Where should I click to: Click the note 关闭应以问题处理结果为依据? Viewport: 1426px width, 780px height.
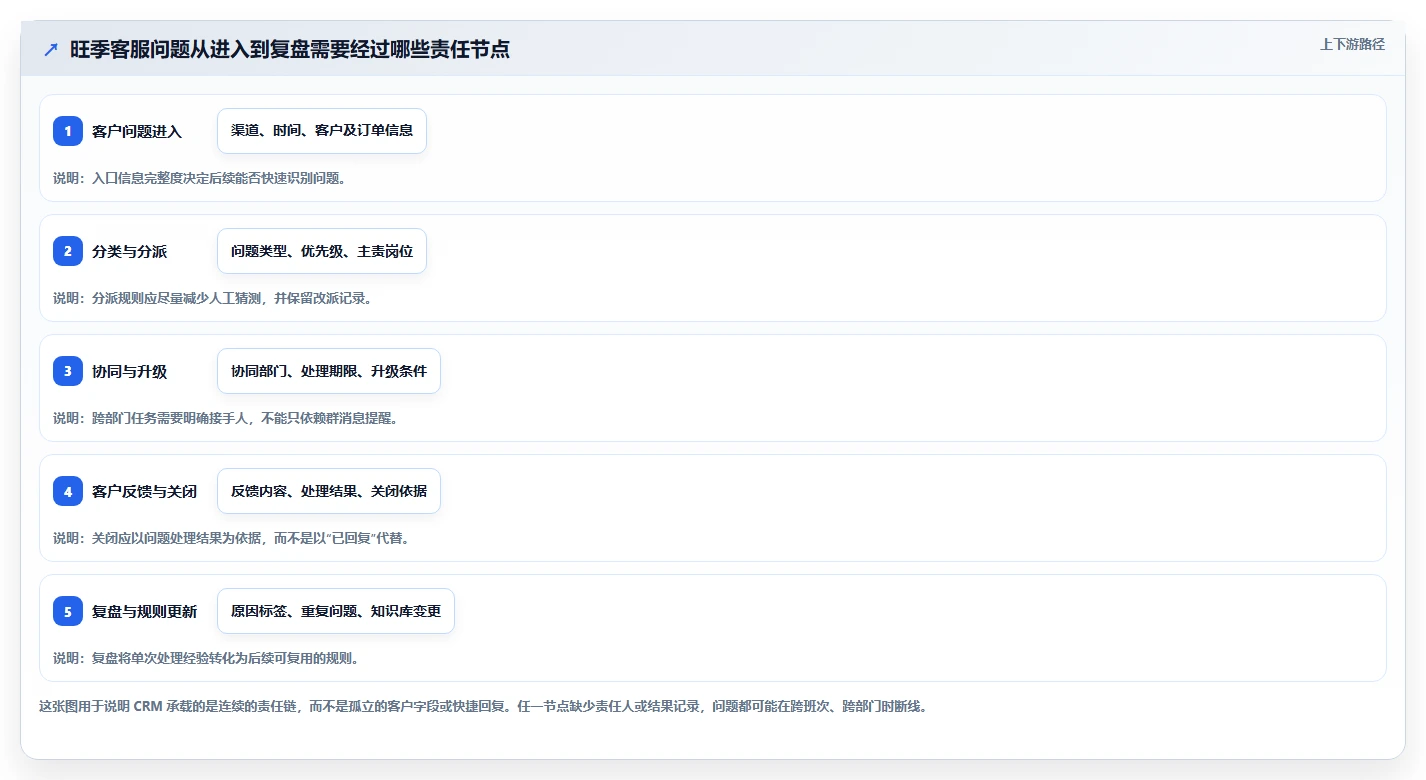tap(231, 538)
